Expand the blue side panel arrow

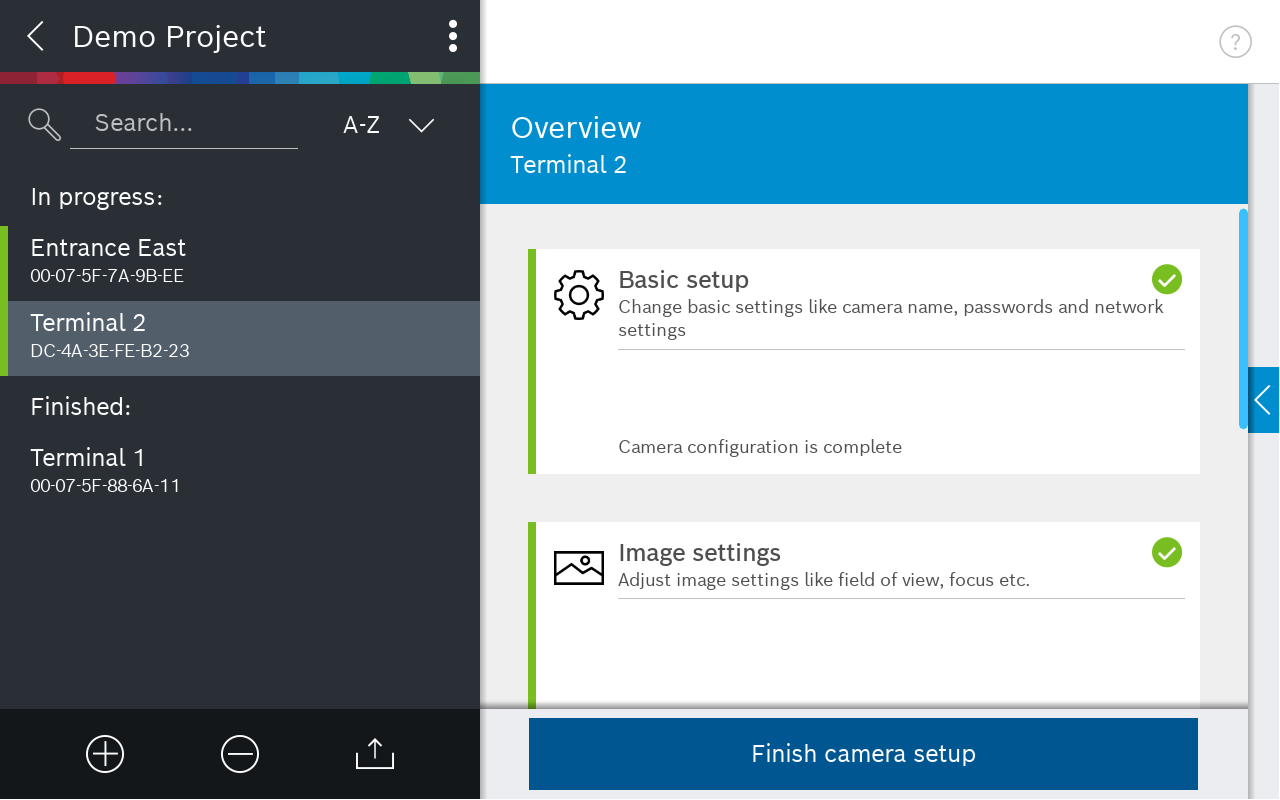1263,400
